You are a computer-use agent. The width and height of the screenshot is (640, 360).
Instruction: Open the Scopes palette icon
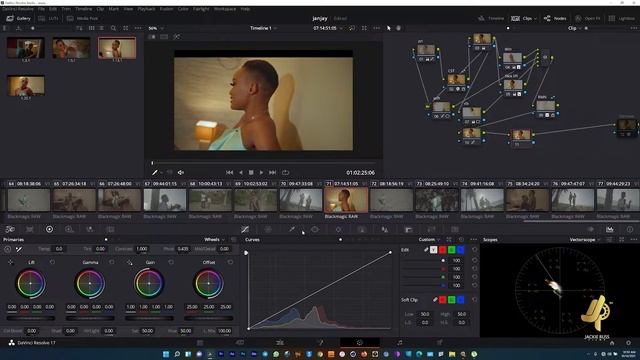pos(609,229)
